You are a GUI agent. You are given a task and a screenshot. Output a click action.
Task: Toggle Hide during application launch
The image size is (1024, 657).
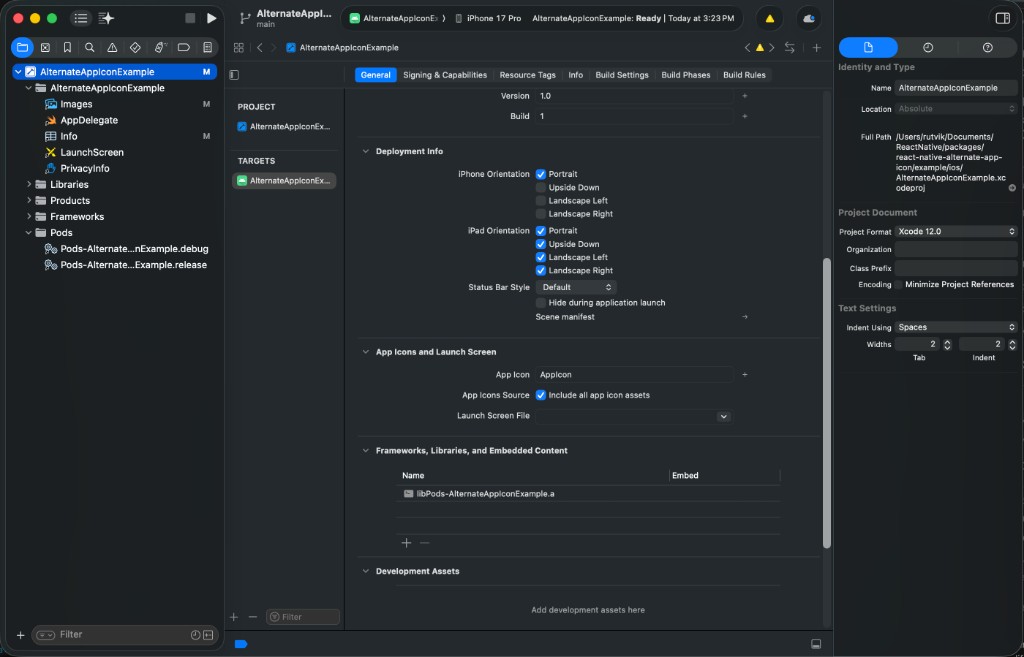tap(541, 302)
